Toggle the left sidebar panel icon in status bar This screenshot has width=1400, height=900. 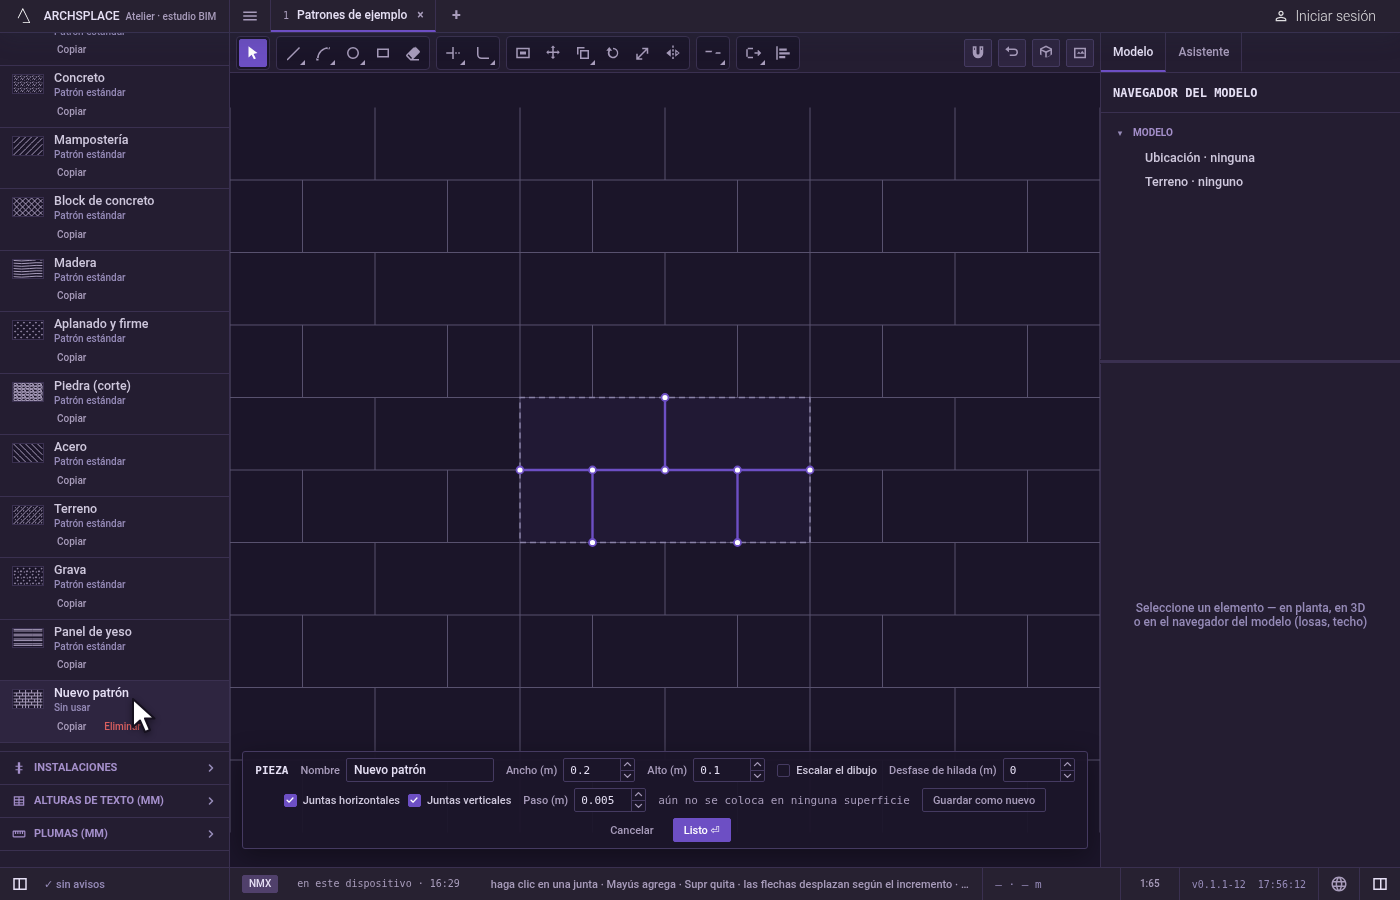[20, 884]
